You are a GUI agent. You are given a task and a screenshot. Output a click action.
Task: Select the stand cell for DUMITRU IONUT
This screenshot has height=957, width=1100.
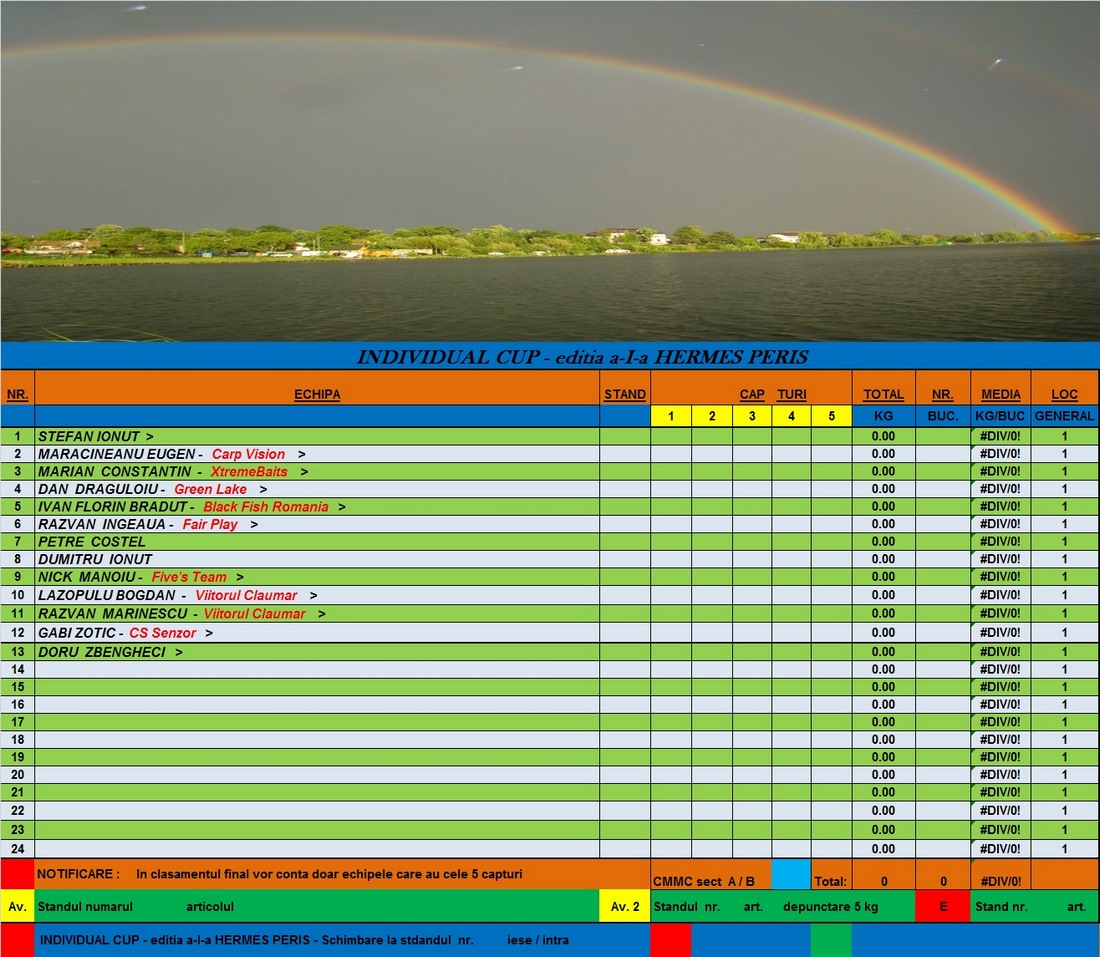625,559
